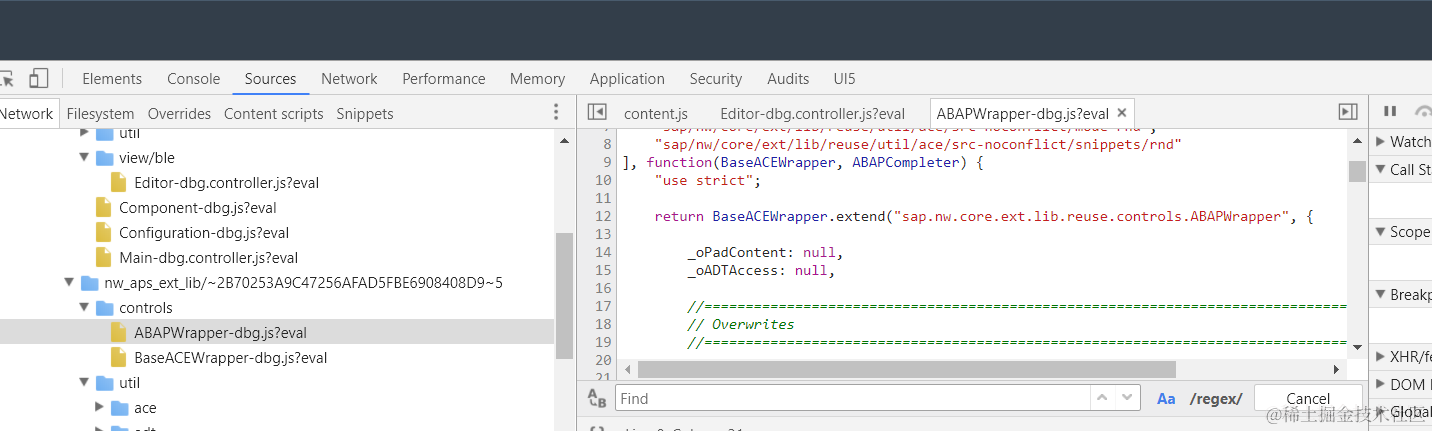Switch to Editor-dbg.controller.js?eval editor tab

tap(812, 113)
